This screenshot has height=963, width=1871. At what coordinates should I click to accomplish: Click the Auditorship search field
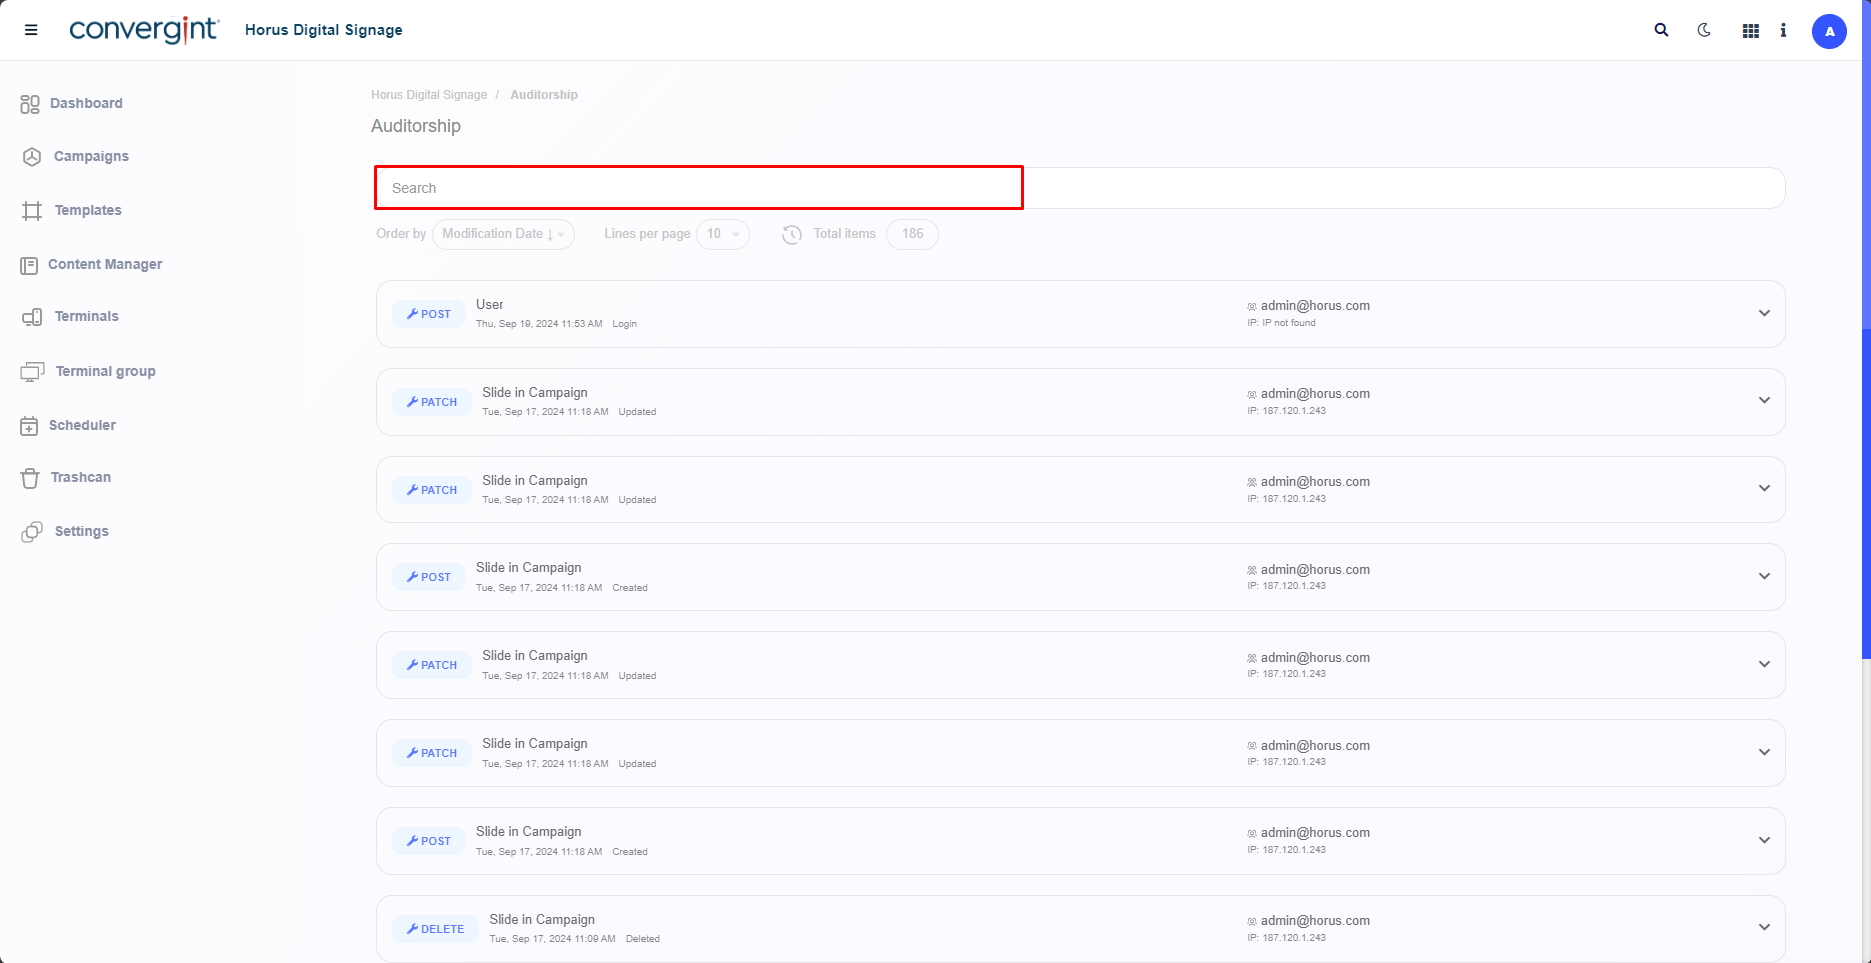698,188
